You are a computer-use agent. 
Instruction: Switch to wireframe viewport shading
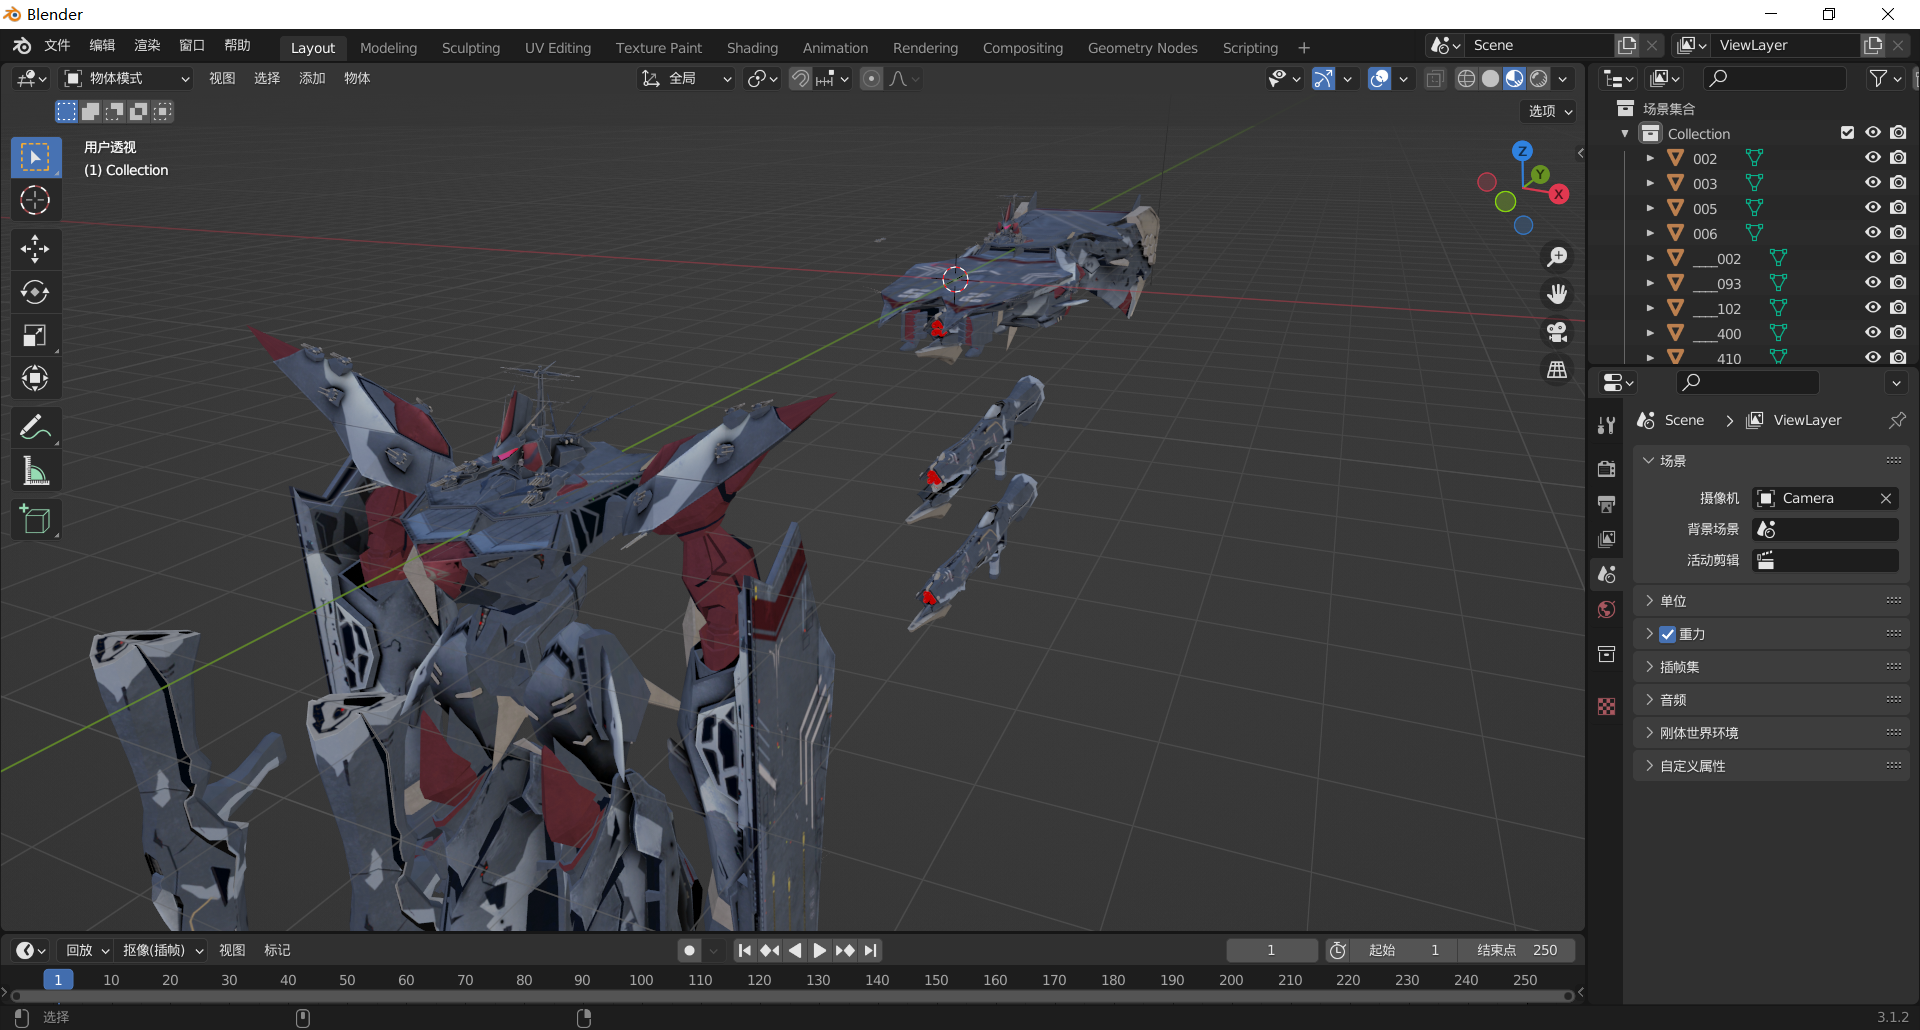coord(1466,79)
